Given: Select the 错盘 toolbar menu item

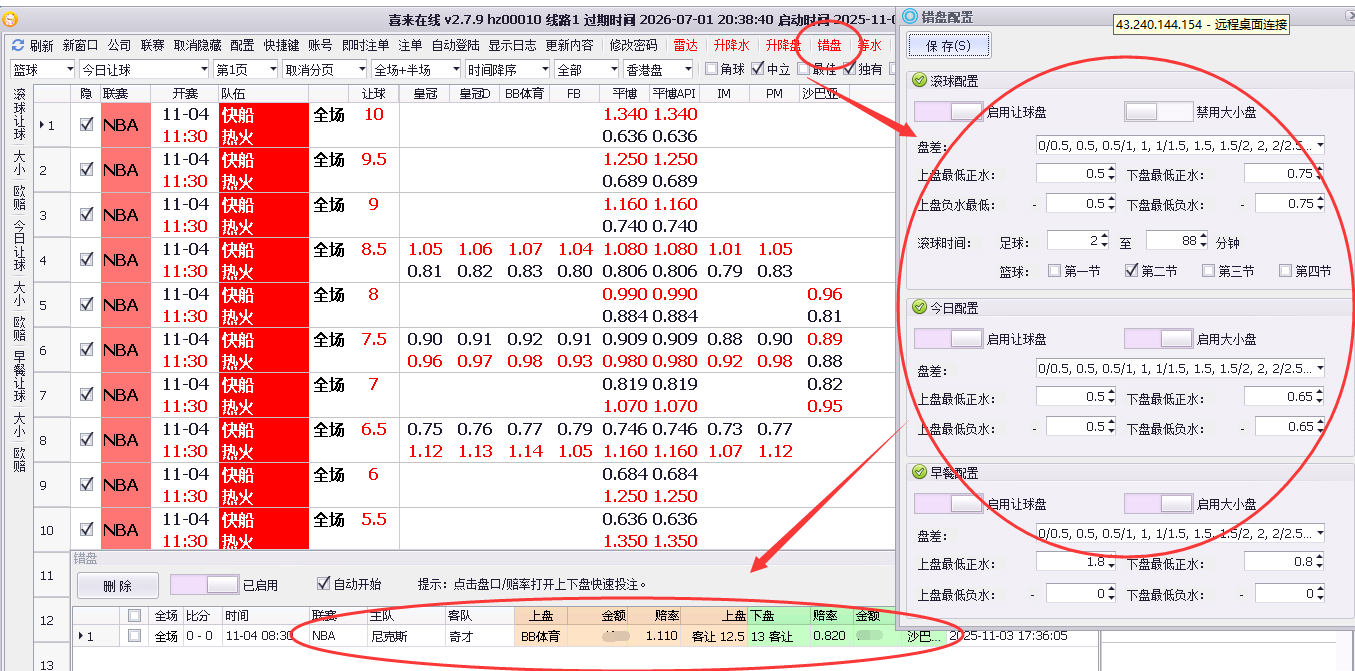Looking at the screenshot, I should coord(829,45).
